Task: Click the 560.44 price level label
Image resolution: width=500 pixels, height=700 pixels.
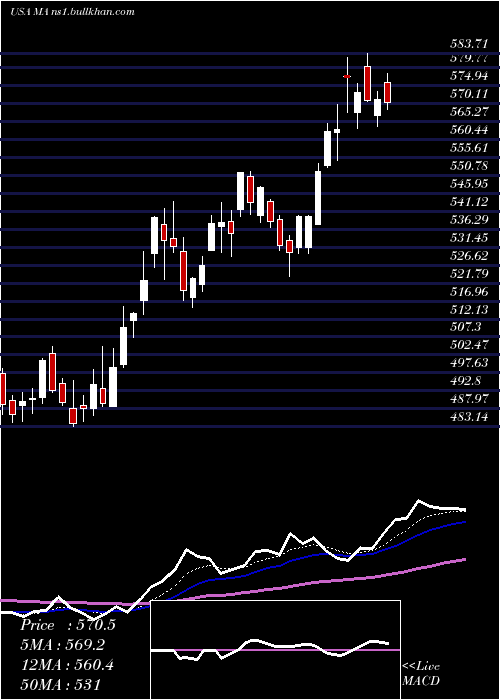Action: (x=469, y=130)
